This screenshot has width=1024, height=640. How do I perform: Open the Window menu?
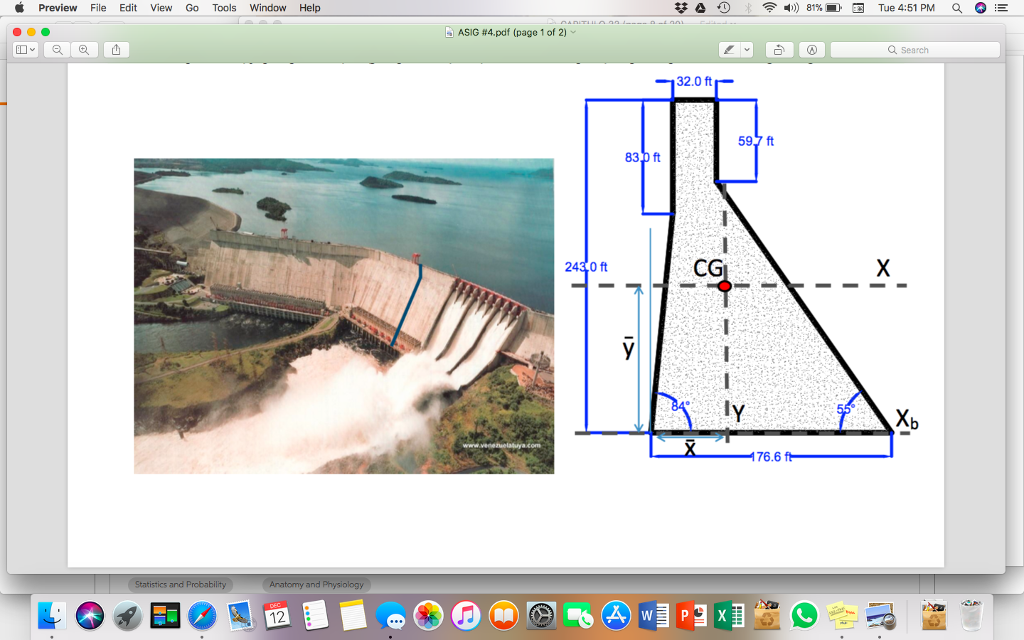coord(267,7)
